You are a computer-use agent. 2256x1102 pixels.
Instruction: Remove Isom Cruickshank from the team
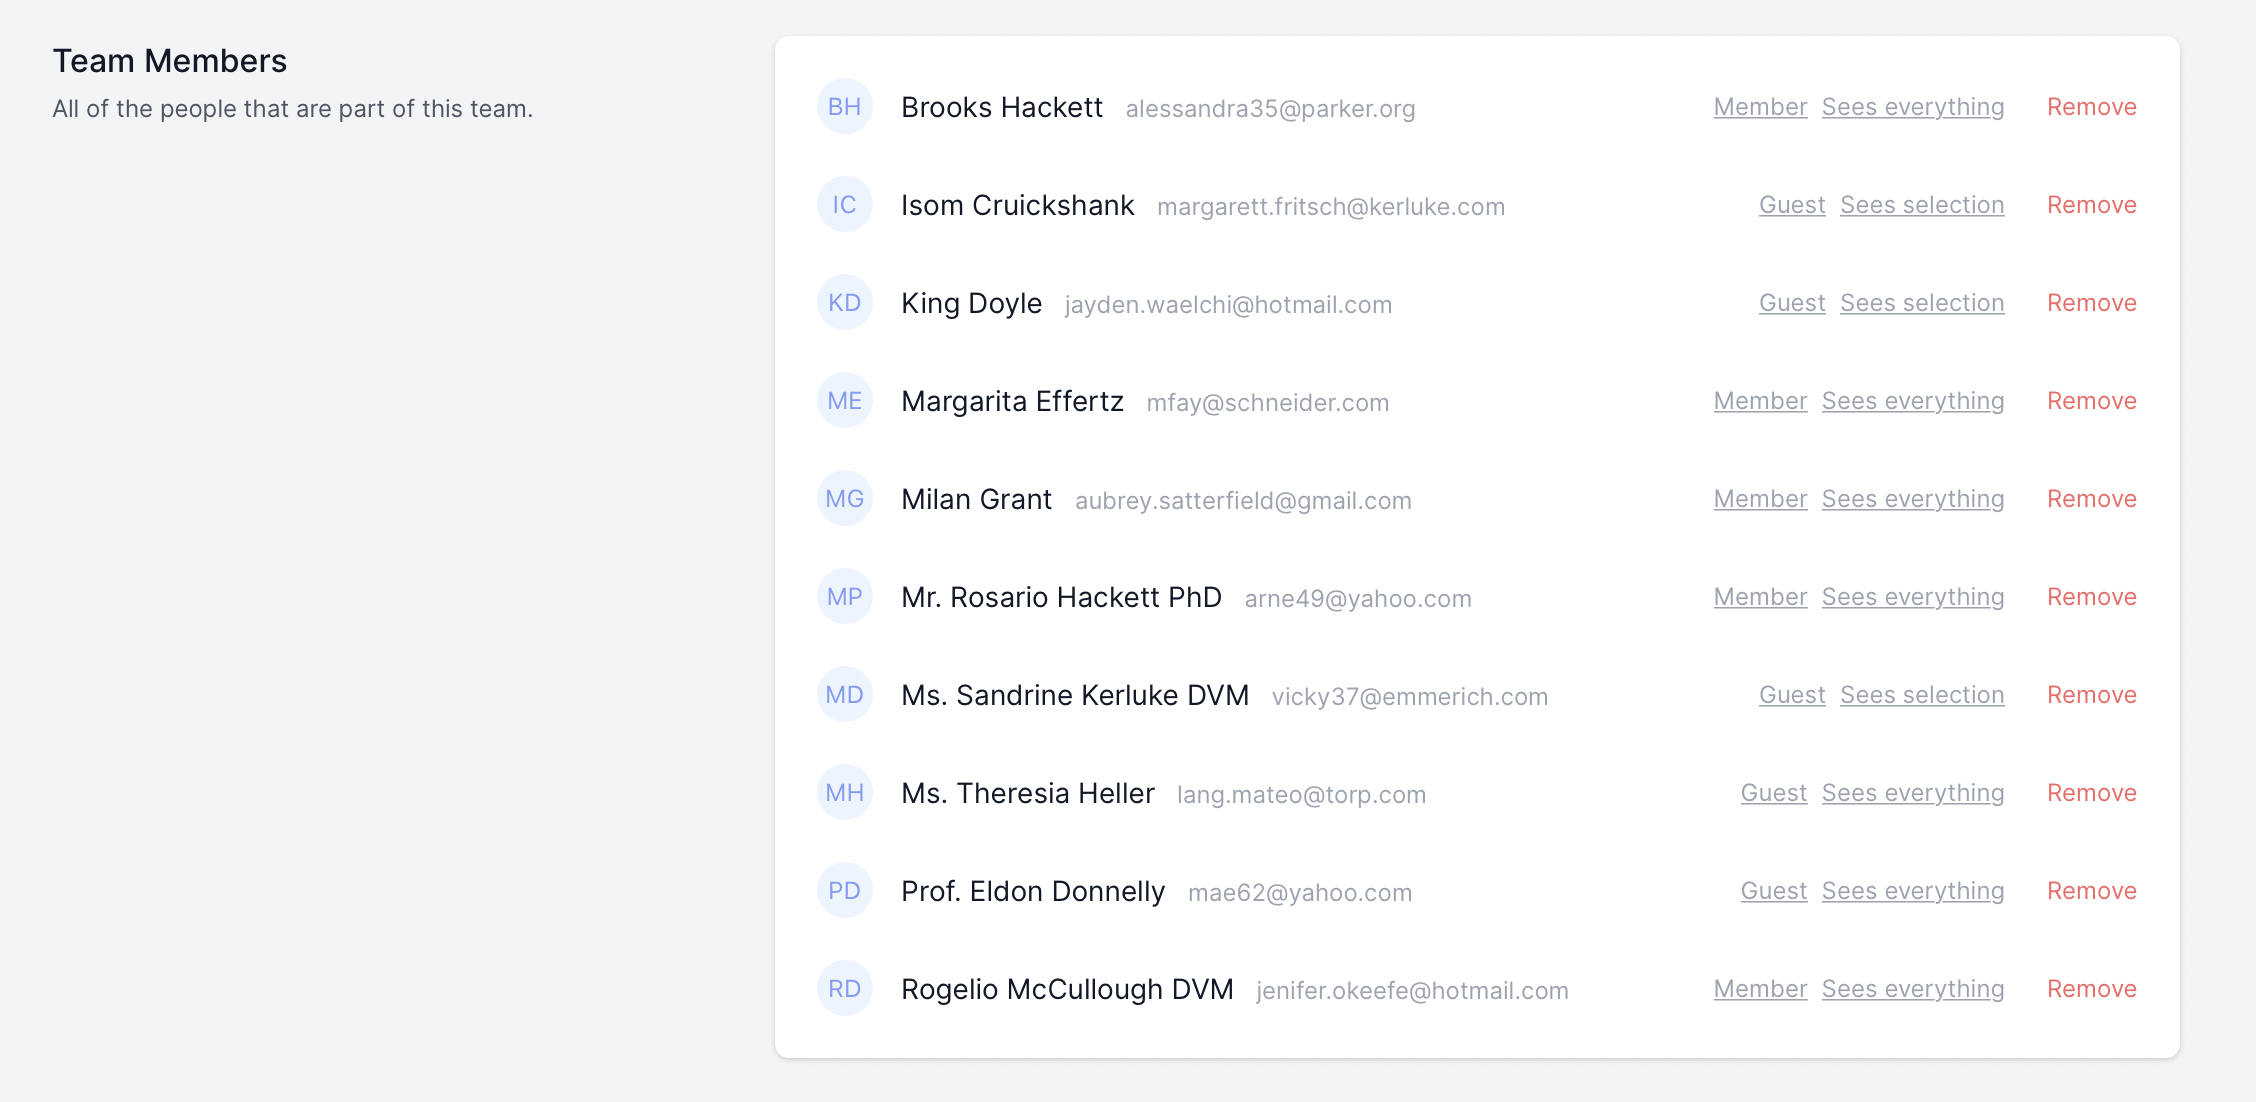pyautogui.click(x=2092, y=205)
